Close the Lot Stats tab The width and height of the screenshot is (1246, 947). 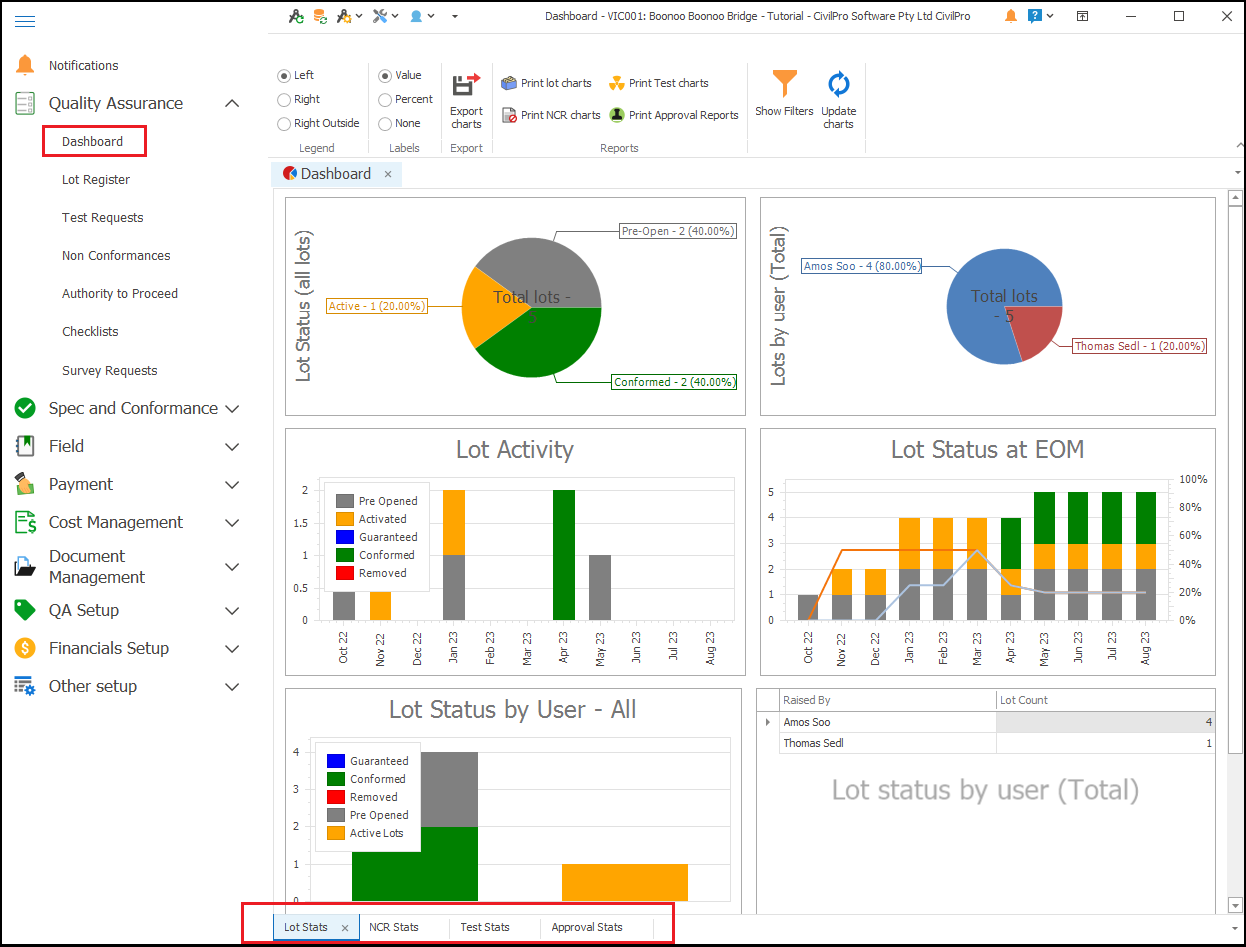[x=345, y=928]
